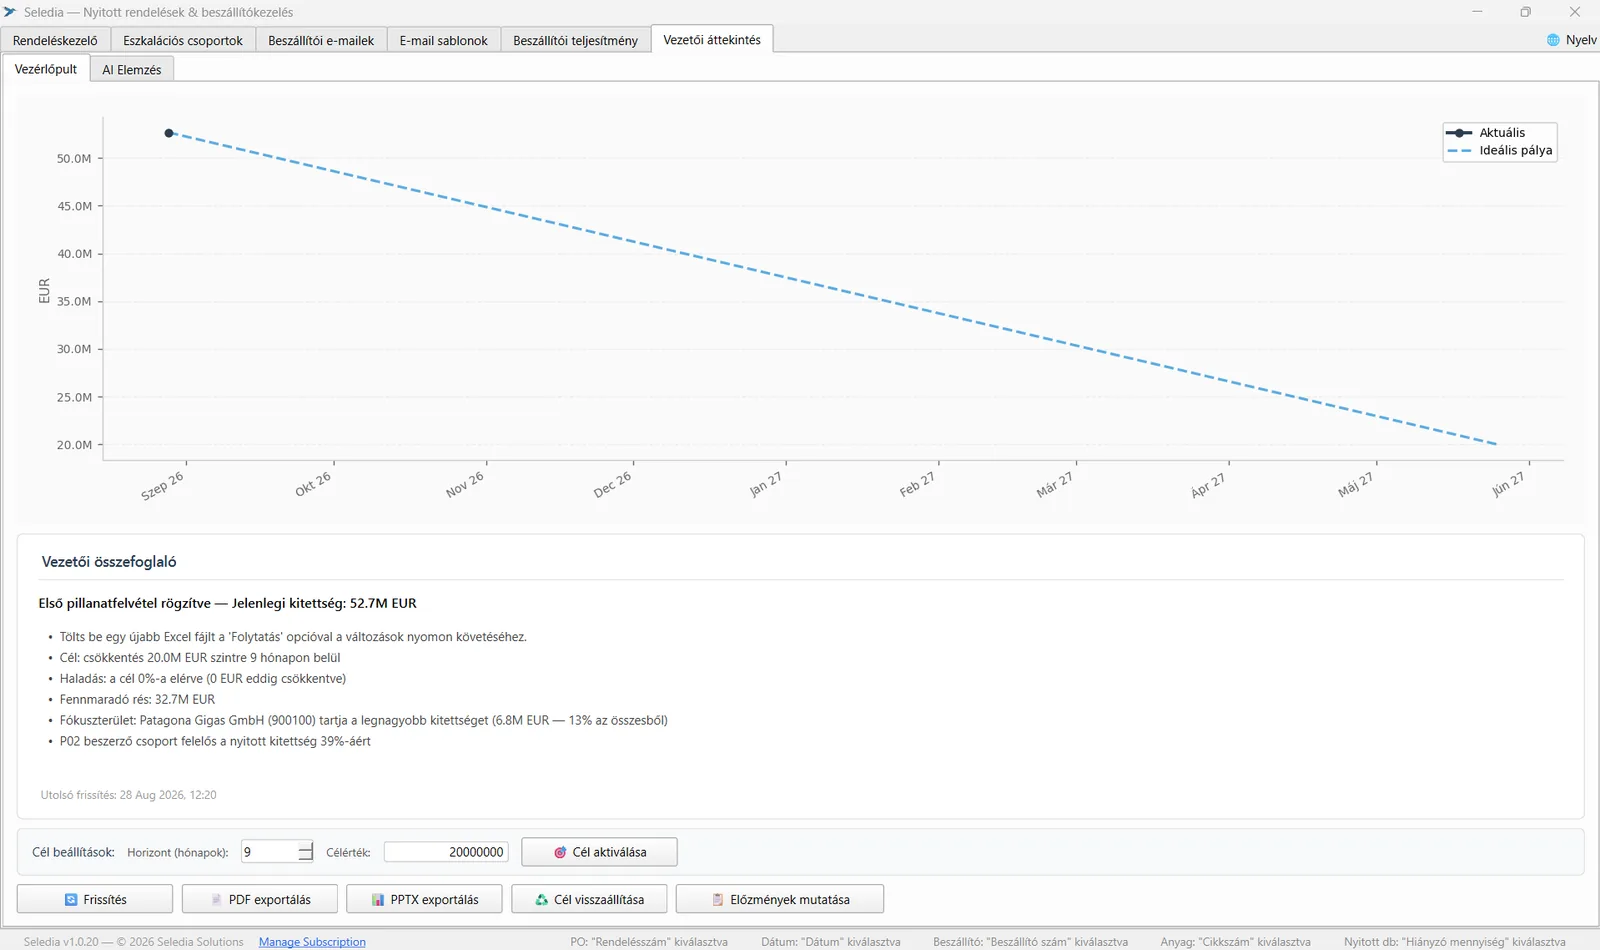Click the Aktuális legend entry

(x=1486, y=133)
